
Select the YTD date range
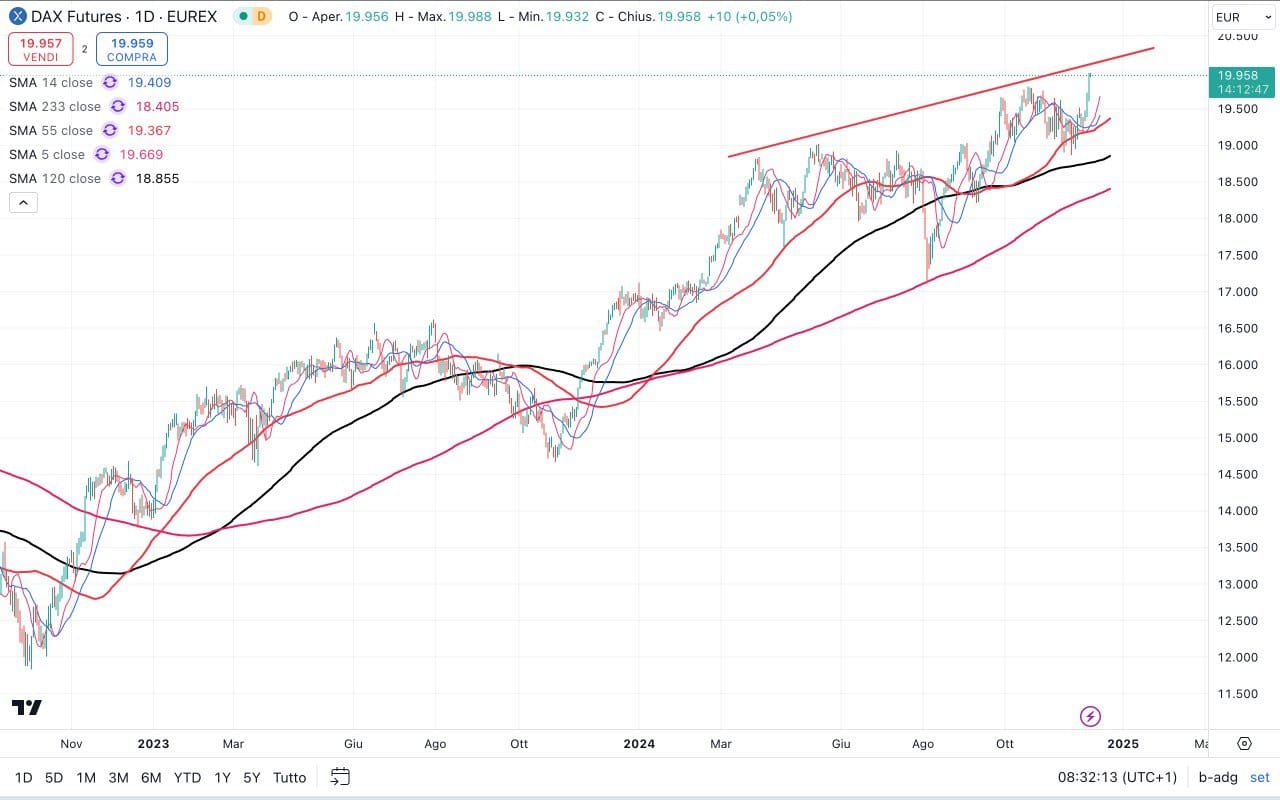[187, 777]
